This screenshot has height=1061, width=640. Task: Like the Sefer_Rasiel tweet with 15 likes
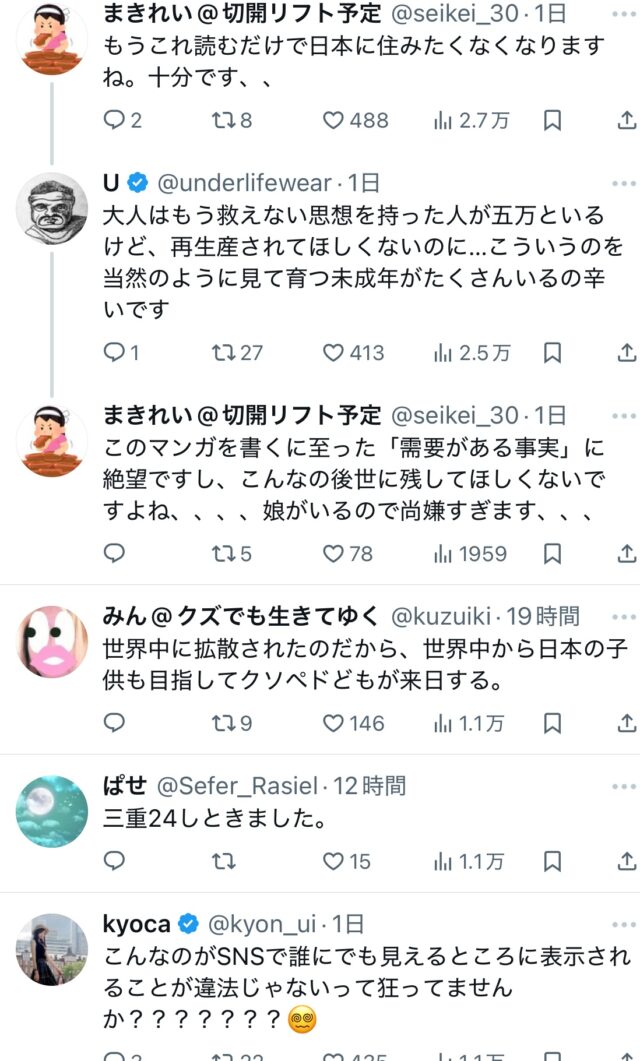tap(346, 861)
